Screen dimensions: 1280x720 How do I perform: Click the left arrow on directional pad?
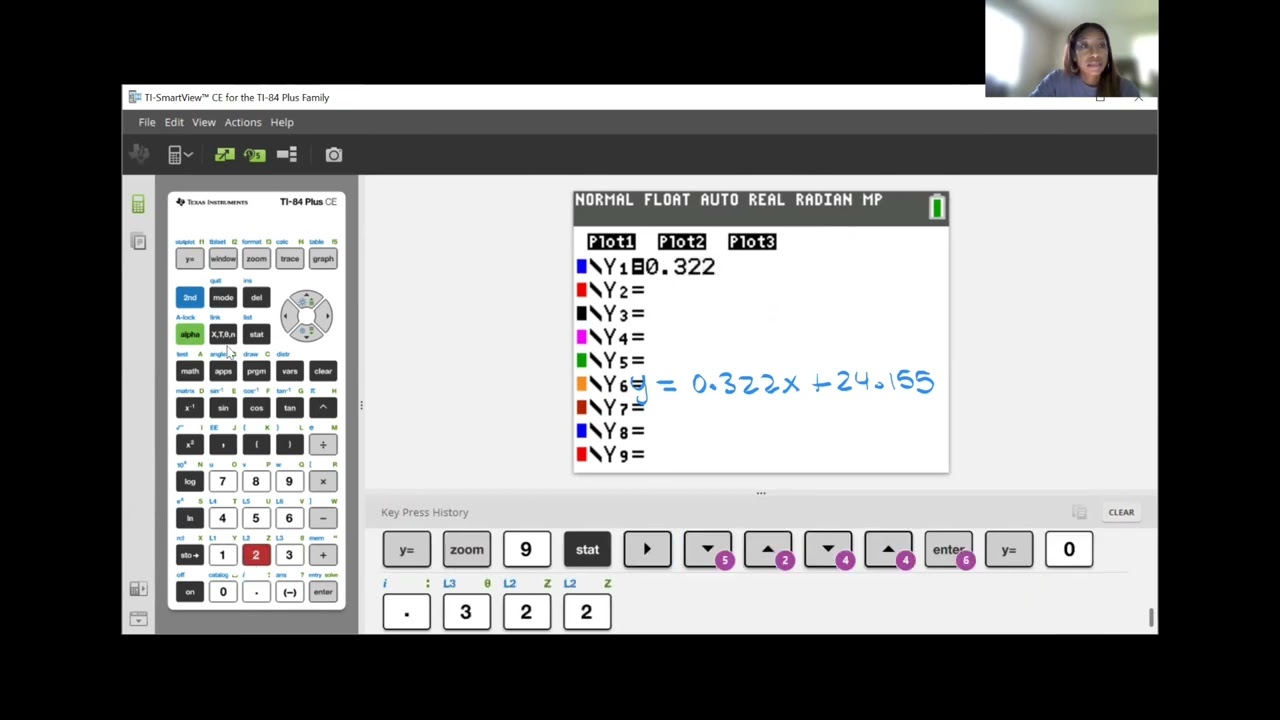[287, 316]
